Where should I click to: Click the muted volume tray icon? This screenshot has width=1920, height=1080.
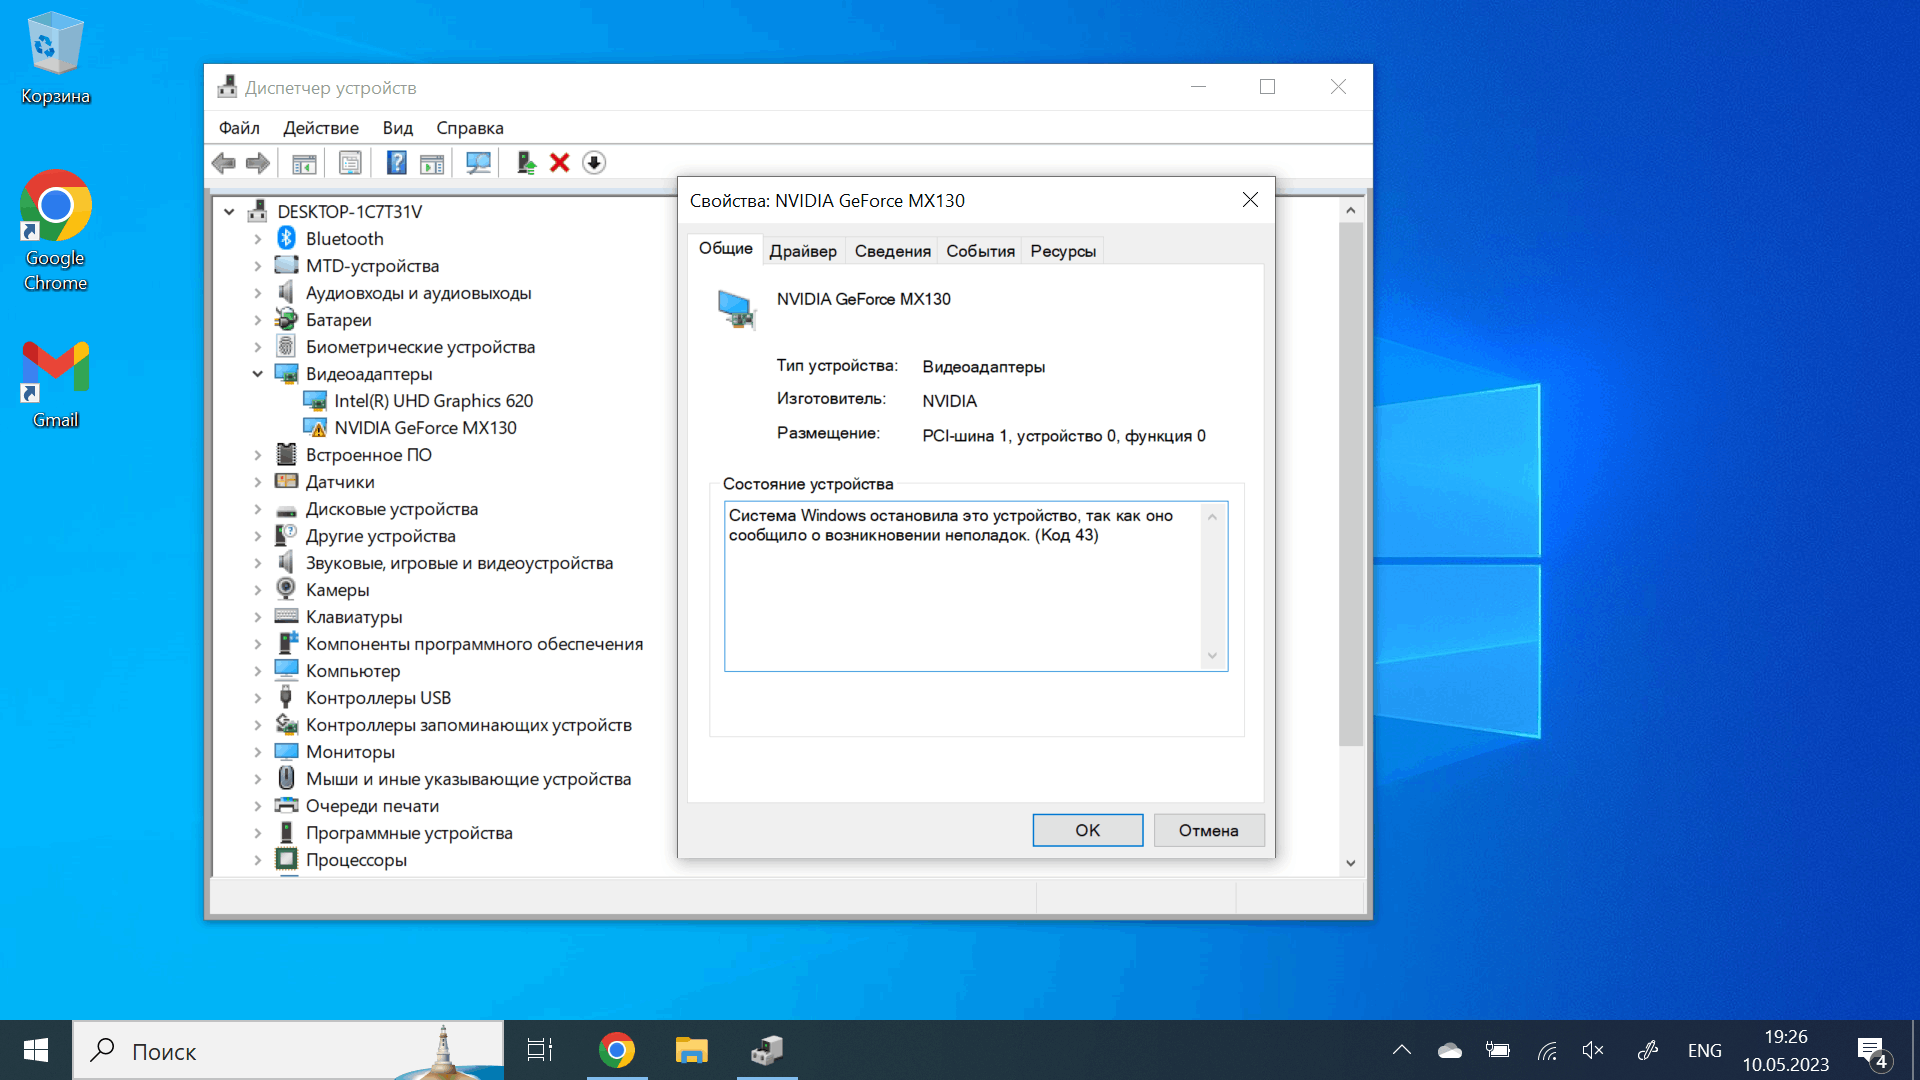1593,1050
